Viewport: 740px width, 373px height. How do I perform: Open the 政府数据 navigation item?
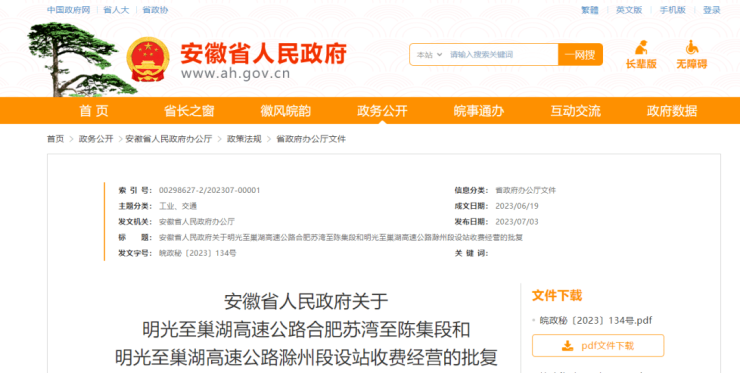(672, 111)
